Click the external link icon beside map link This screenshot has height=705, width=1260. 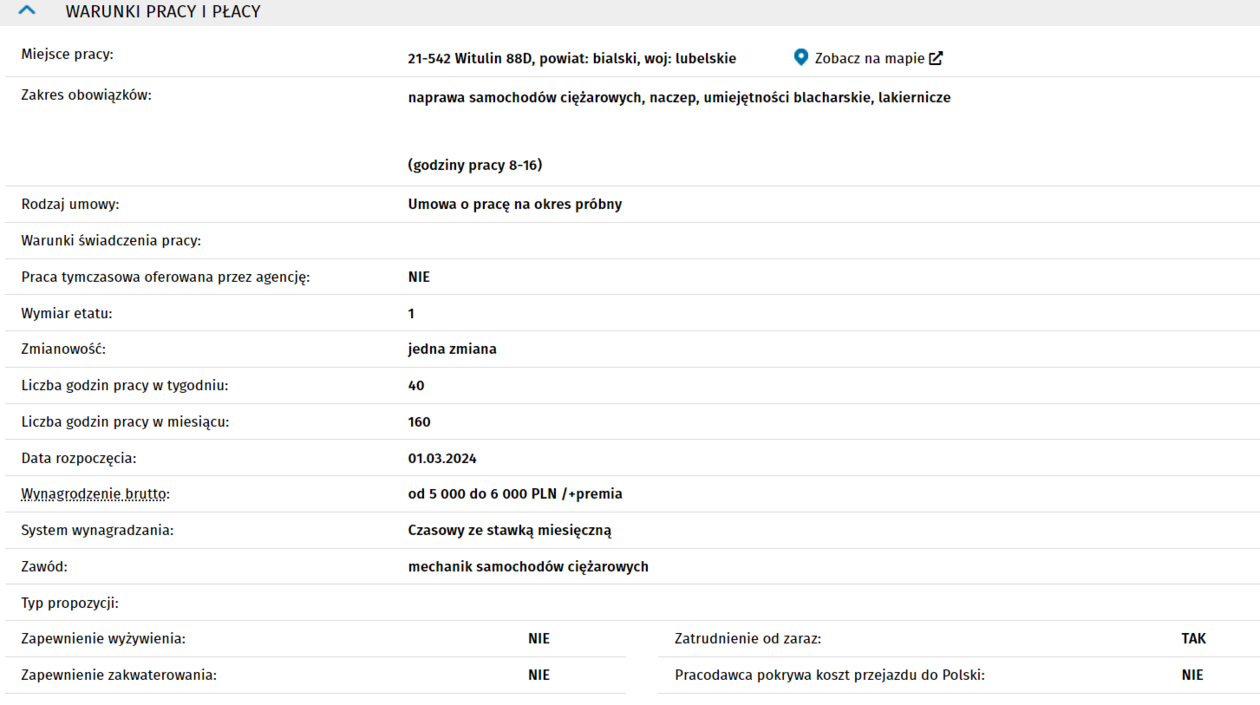point(936,58)
